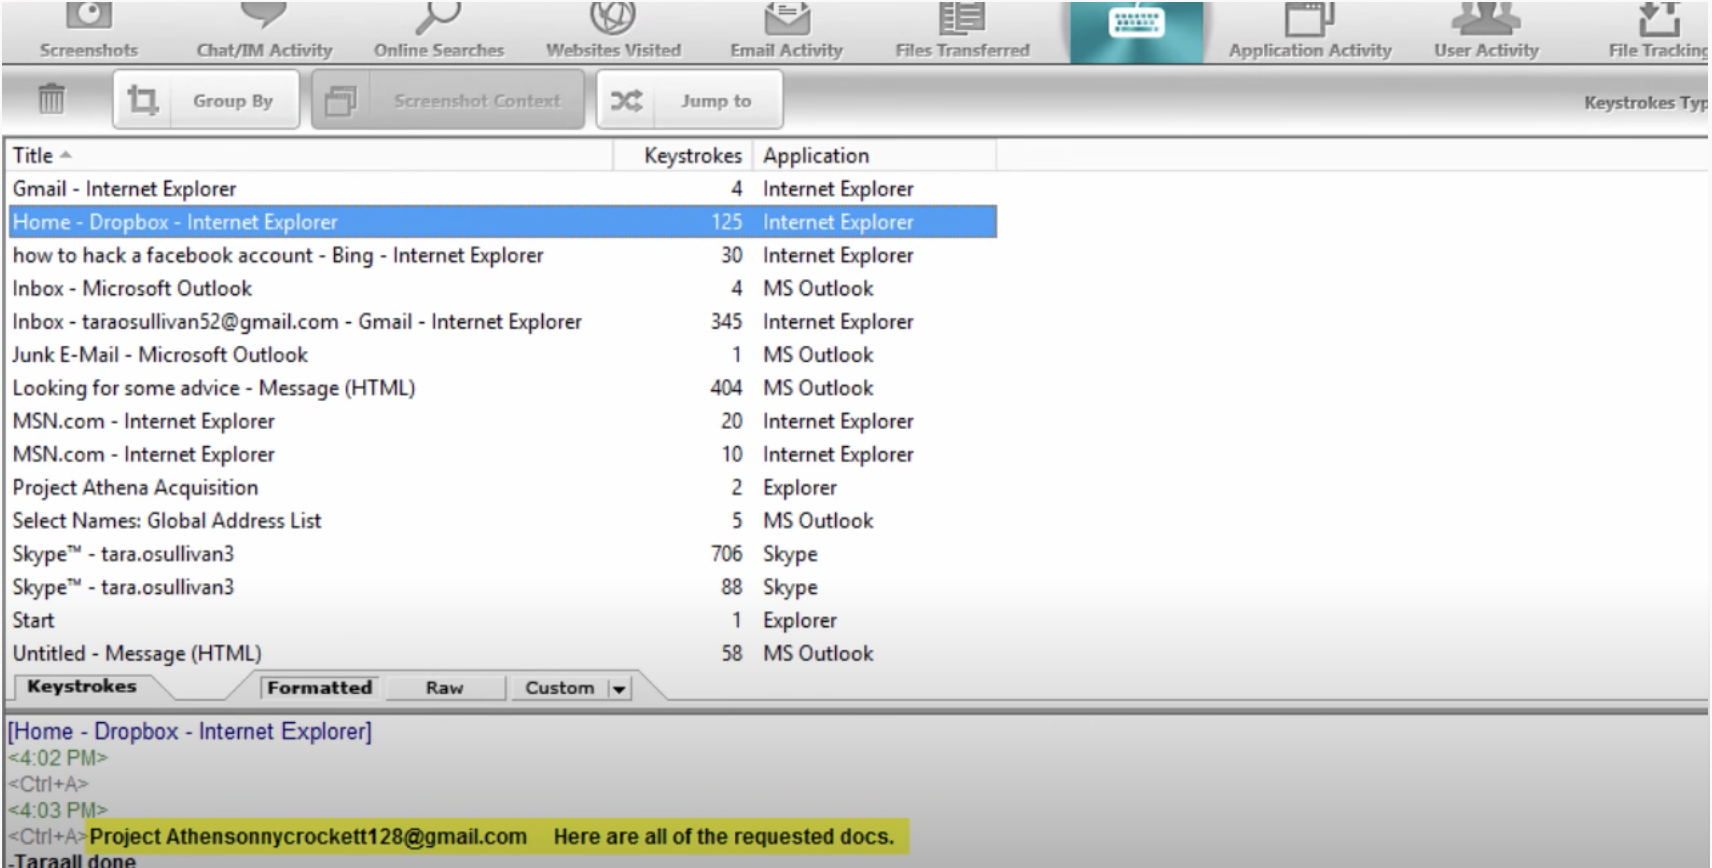Viewport: 1712px width, 868px height.
Task: Sort by the Title column header
Action: click(310, 155)
